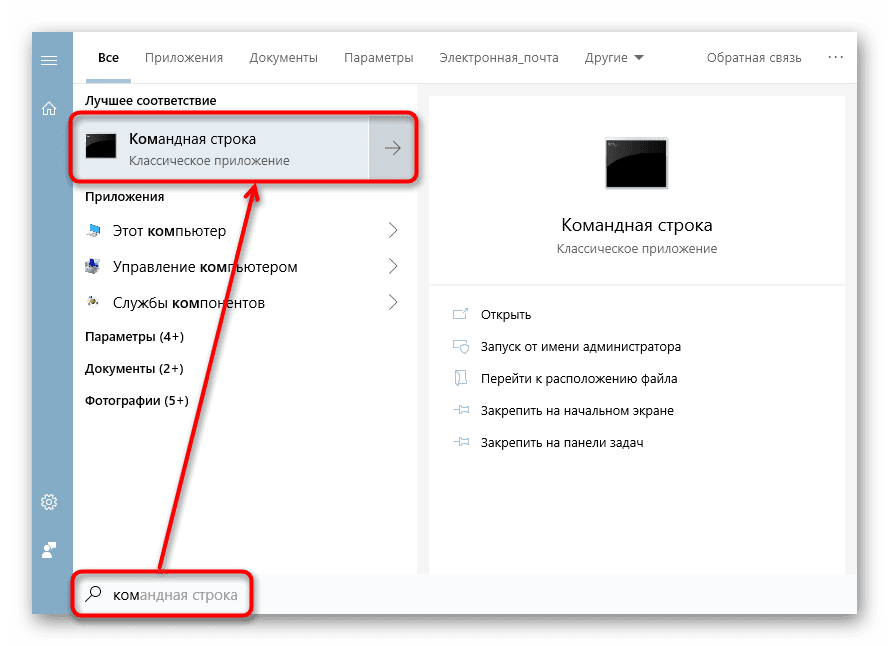
Task: Click the run as administrator shield icon
Action: 460,346
